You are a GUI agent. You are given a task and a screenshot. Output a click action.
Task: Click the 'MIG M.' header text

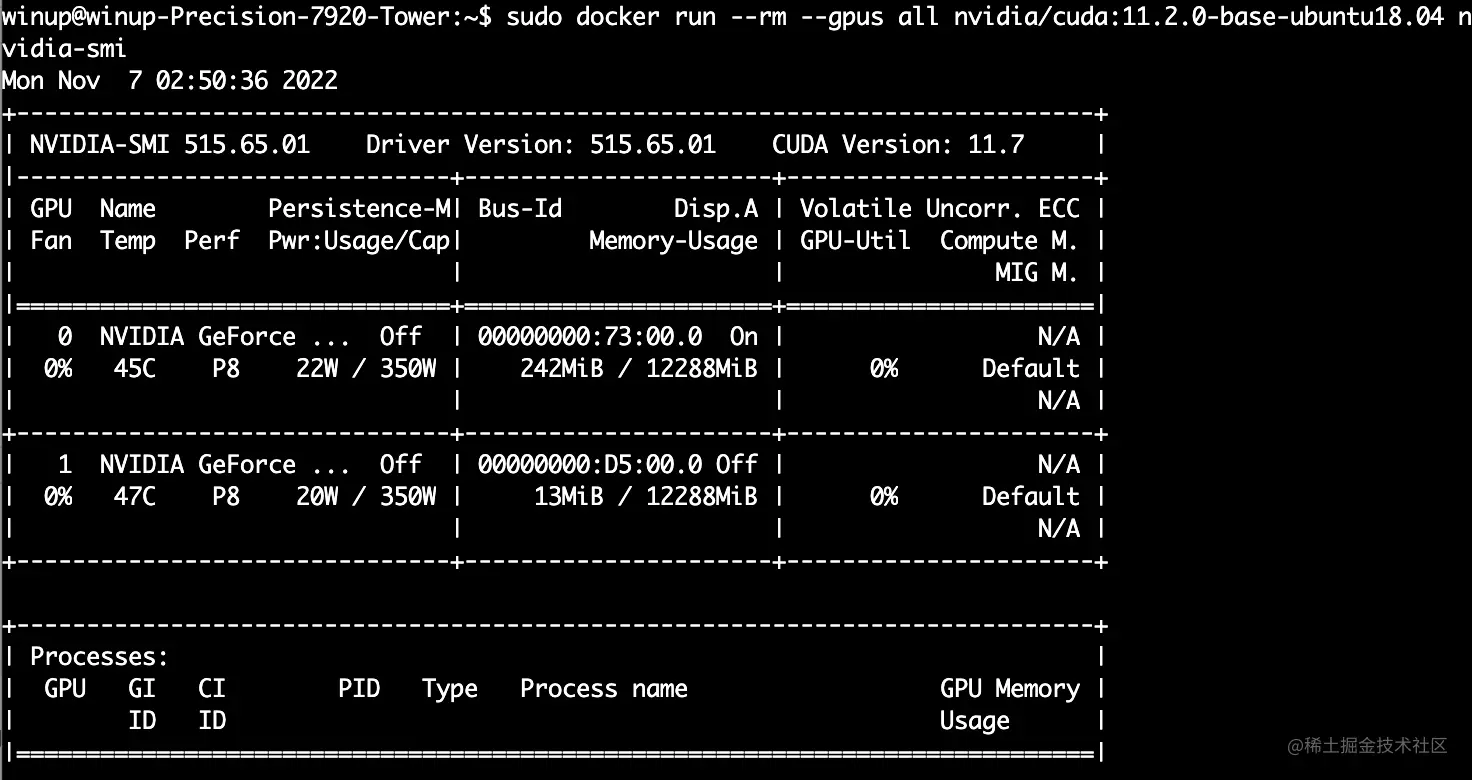pyautogui.click(x=1037, y=272)
